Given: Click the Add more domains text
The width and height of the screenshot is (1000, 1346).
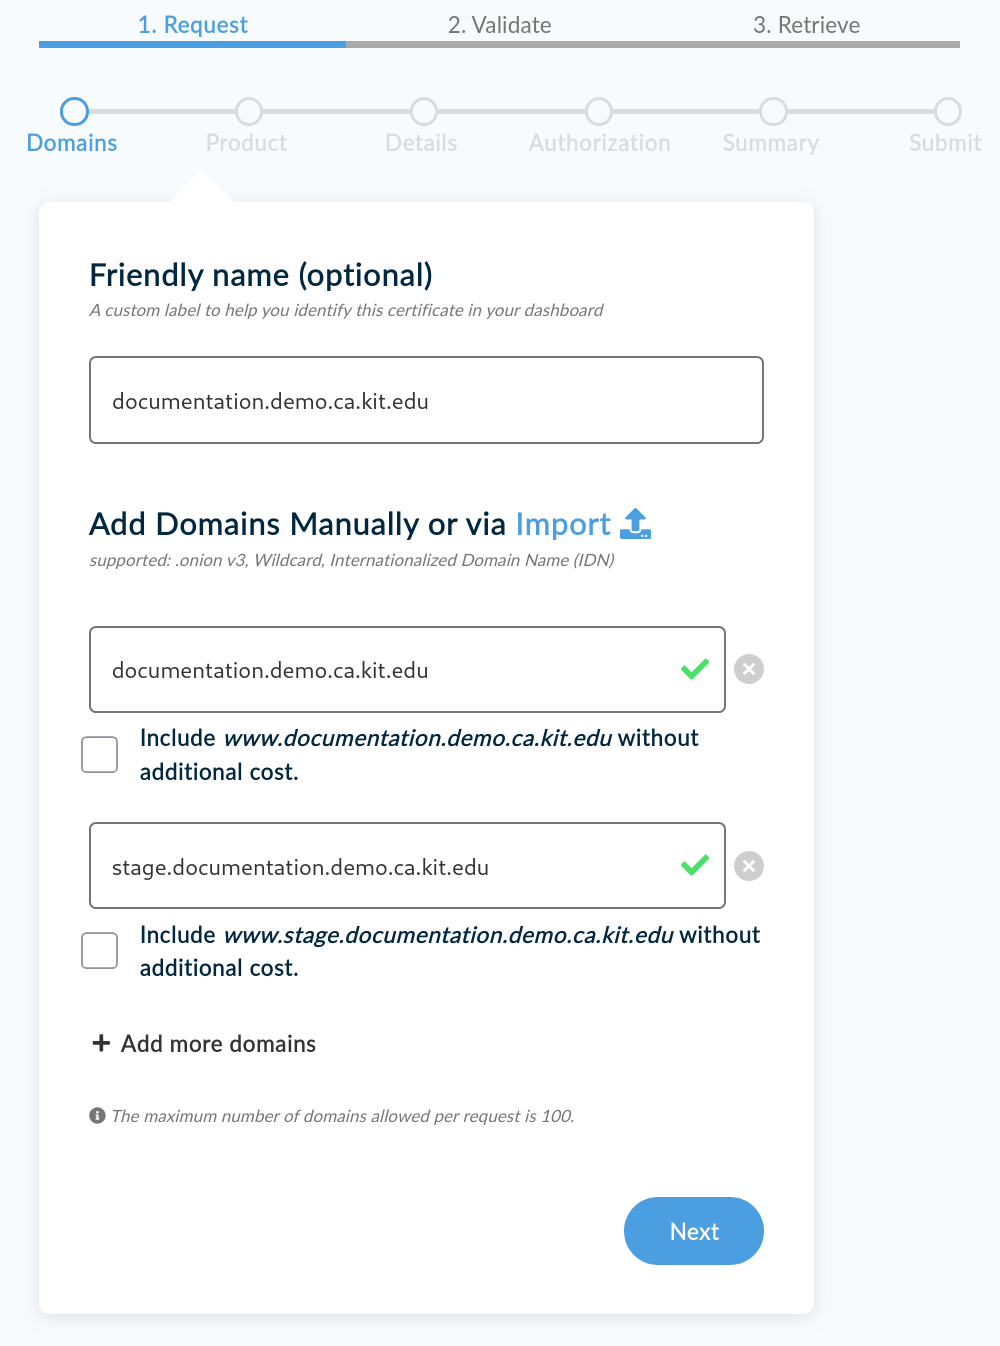Looking at the screenshot, I should coord(218,1044).
